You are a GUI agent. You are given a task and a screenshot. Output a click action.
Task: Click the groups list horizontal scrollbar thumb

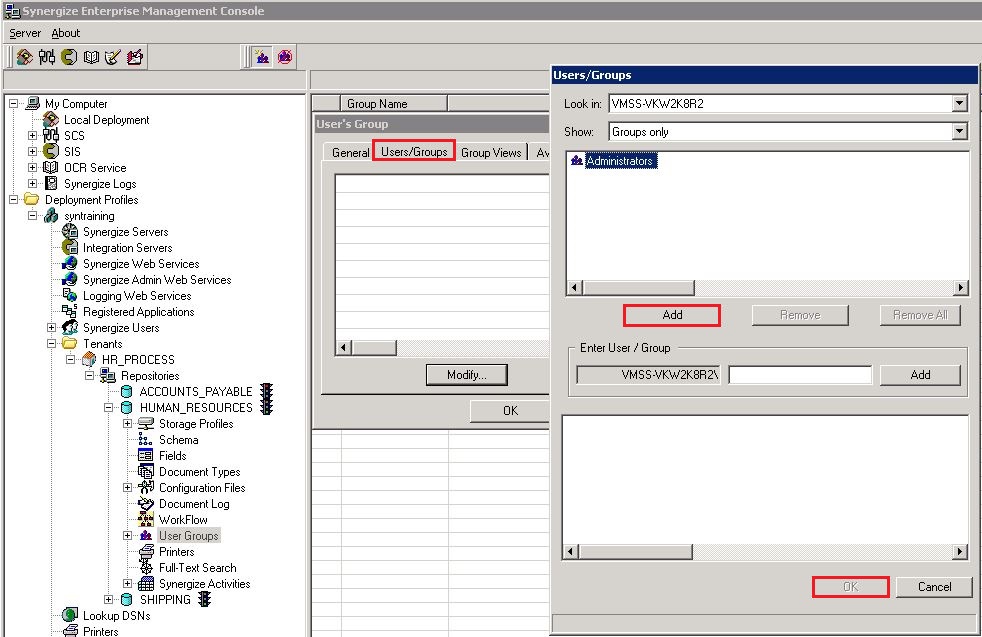pos(638,287)
